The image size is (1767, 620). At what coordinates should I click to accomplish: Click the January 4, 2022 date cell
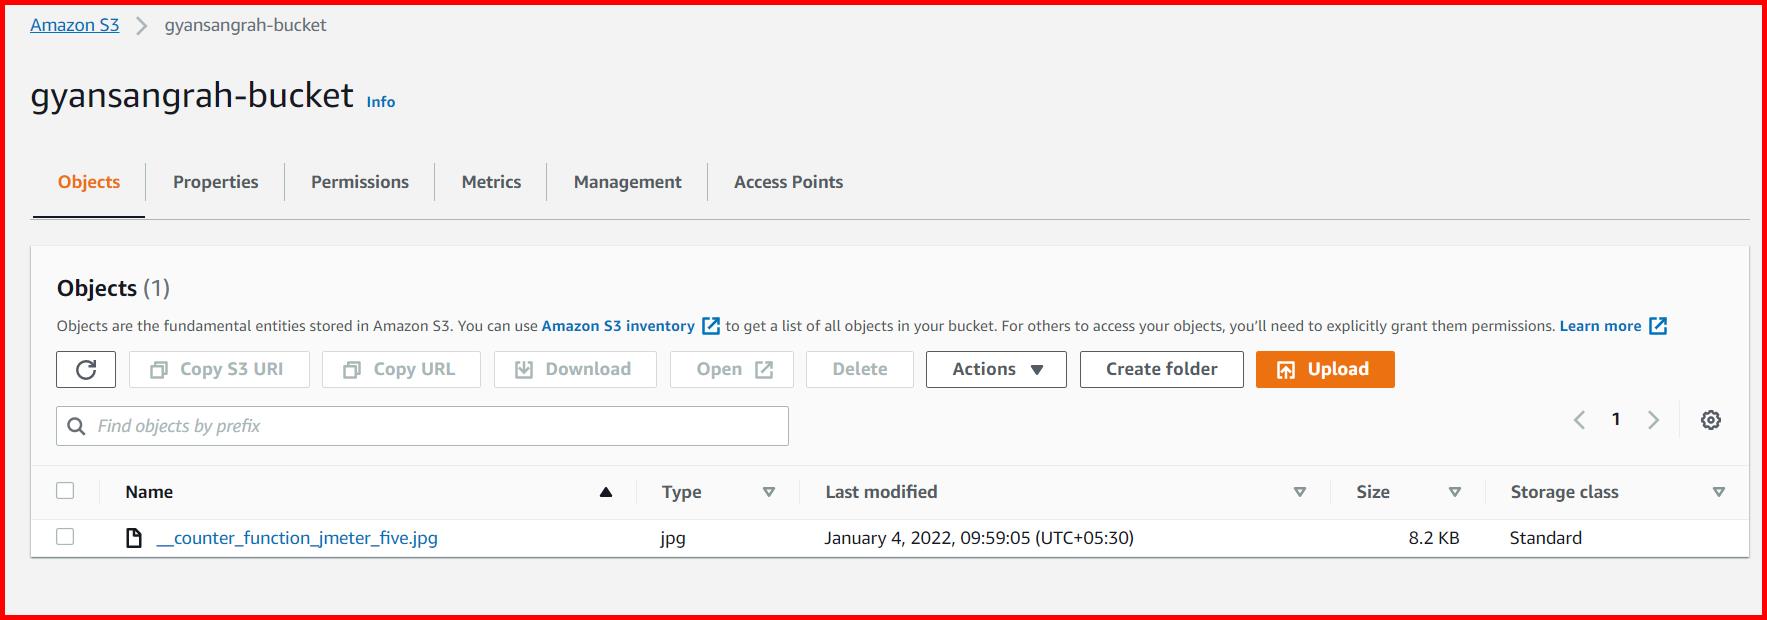click(979, 538)
